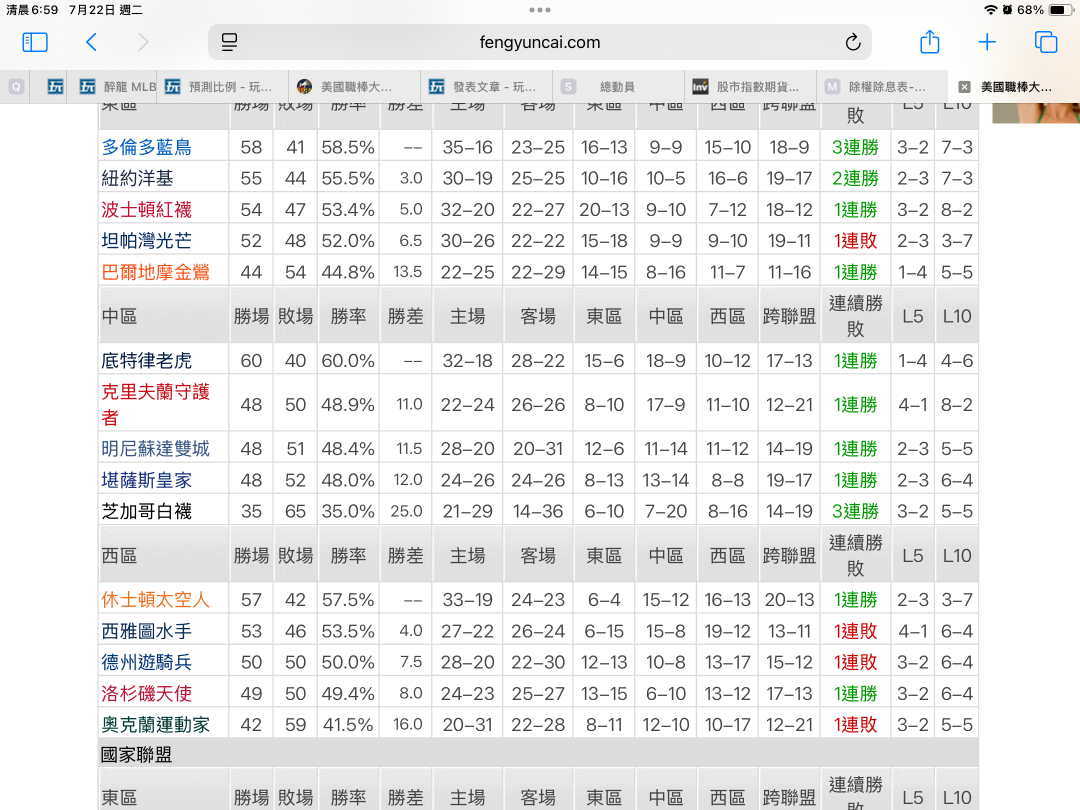1080x810 pixels.
Task: Show the tab overview icon
Action: 1046,42
